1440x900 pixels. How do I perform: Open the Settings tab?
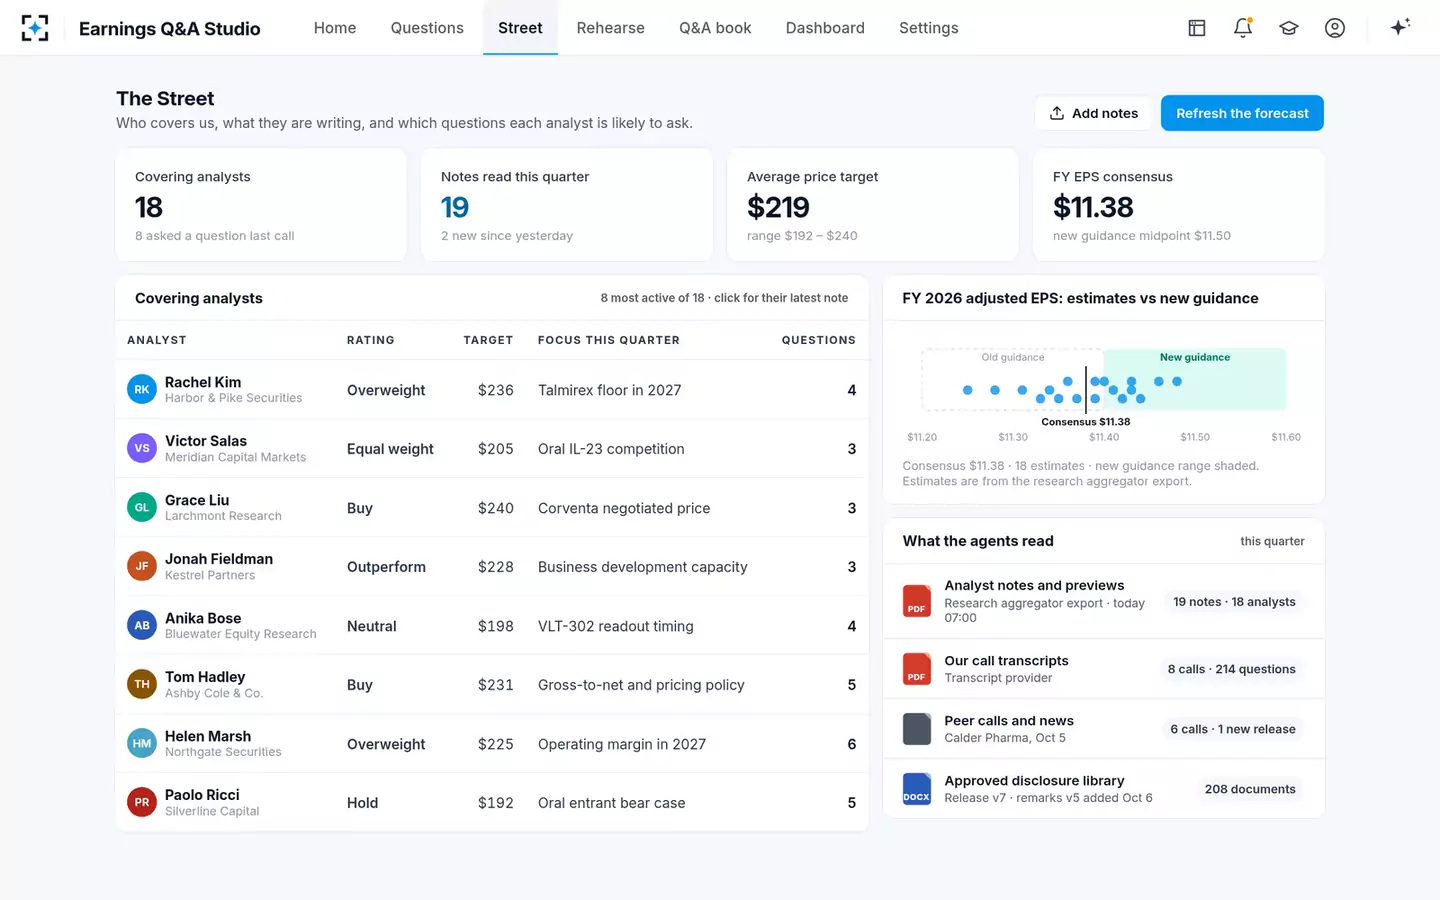(929, 28)
